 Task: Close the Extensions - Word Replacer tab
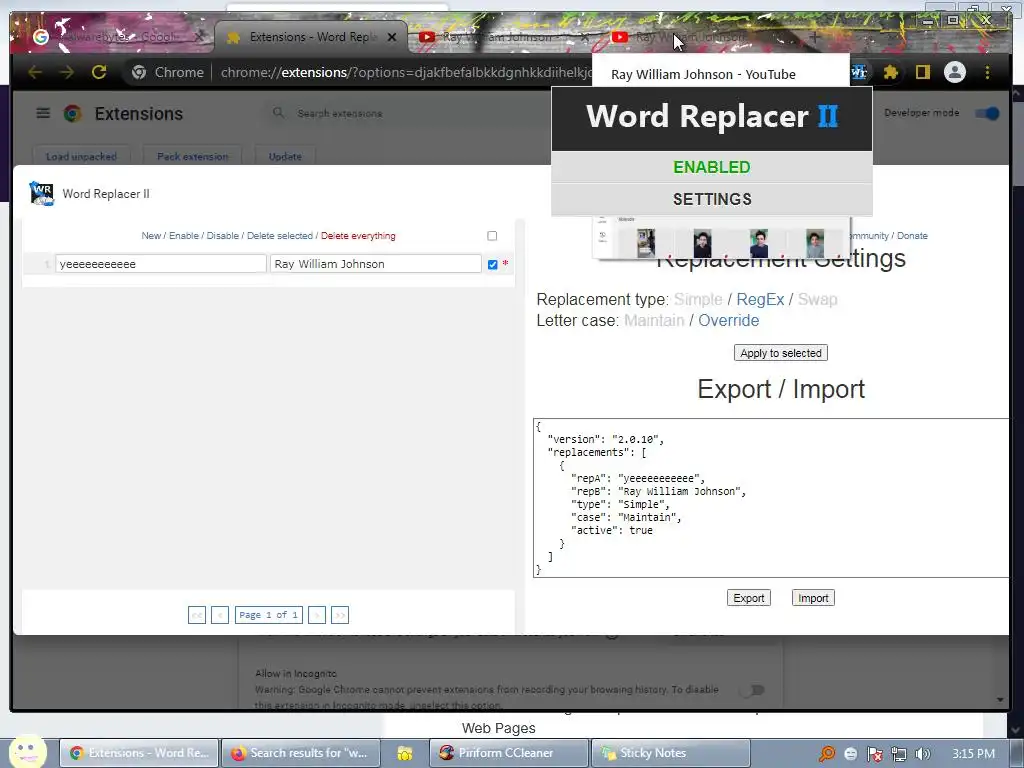[x=392, y=37]
